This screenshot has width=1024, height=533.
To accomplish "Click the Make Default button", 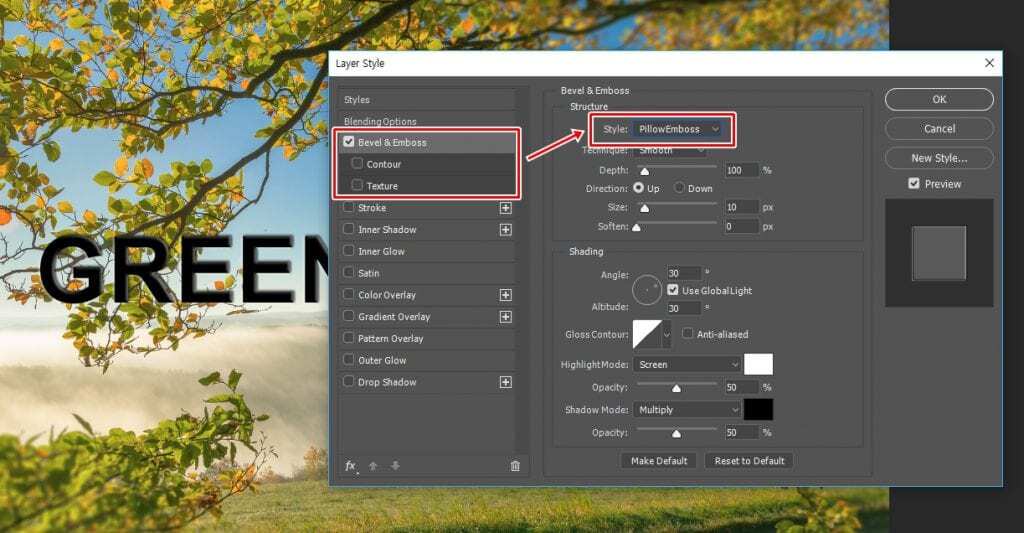I will pyautogui.click(x=659, y=460).
